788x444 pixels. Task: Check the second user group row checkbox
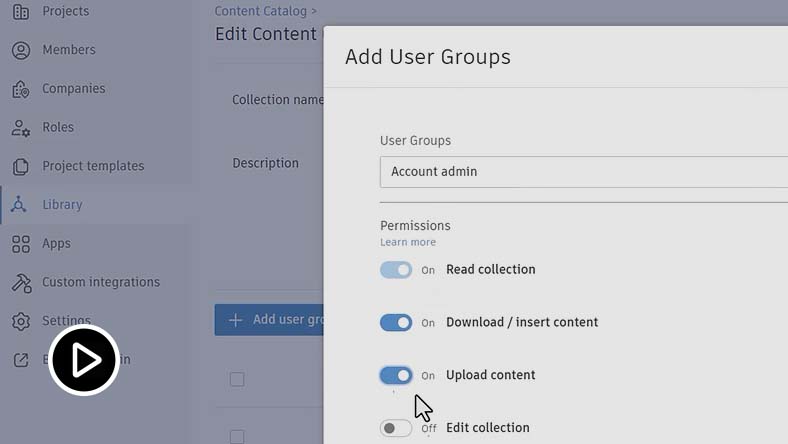pos(237,436)
